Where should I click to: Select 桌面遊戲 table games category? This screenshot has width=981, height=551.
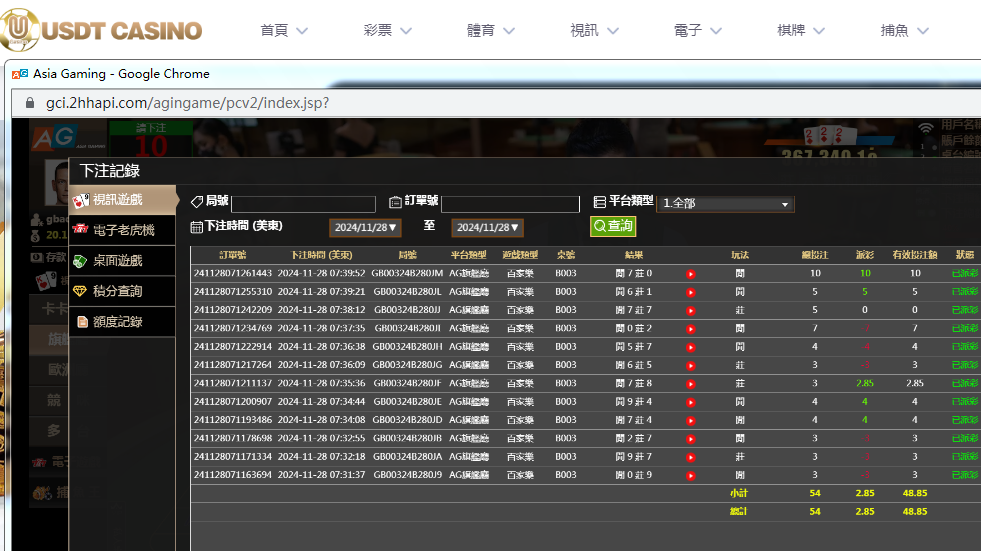point(117,261)
